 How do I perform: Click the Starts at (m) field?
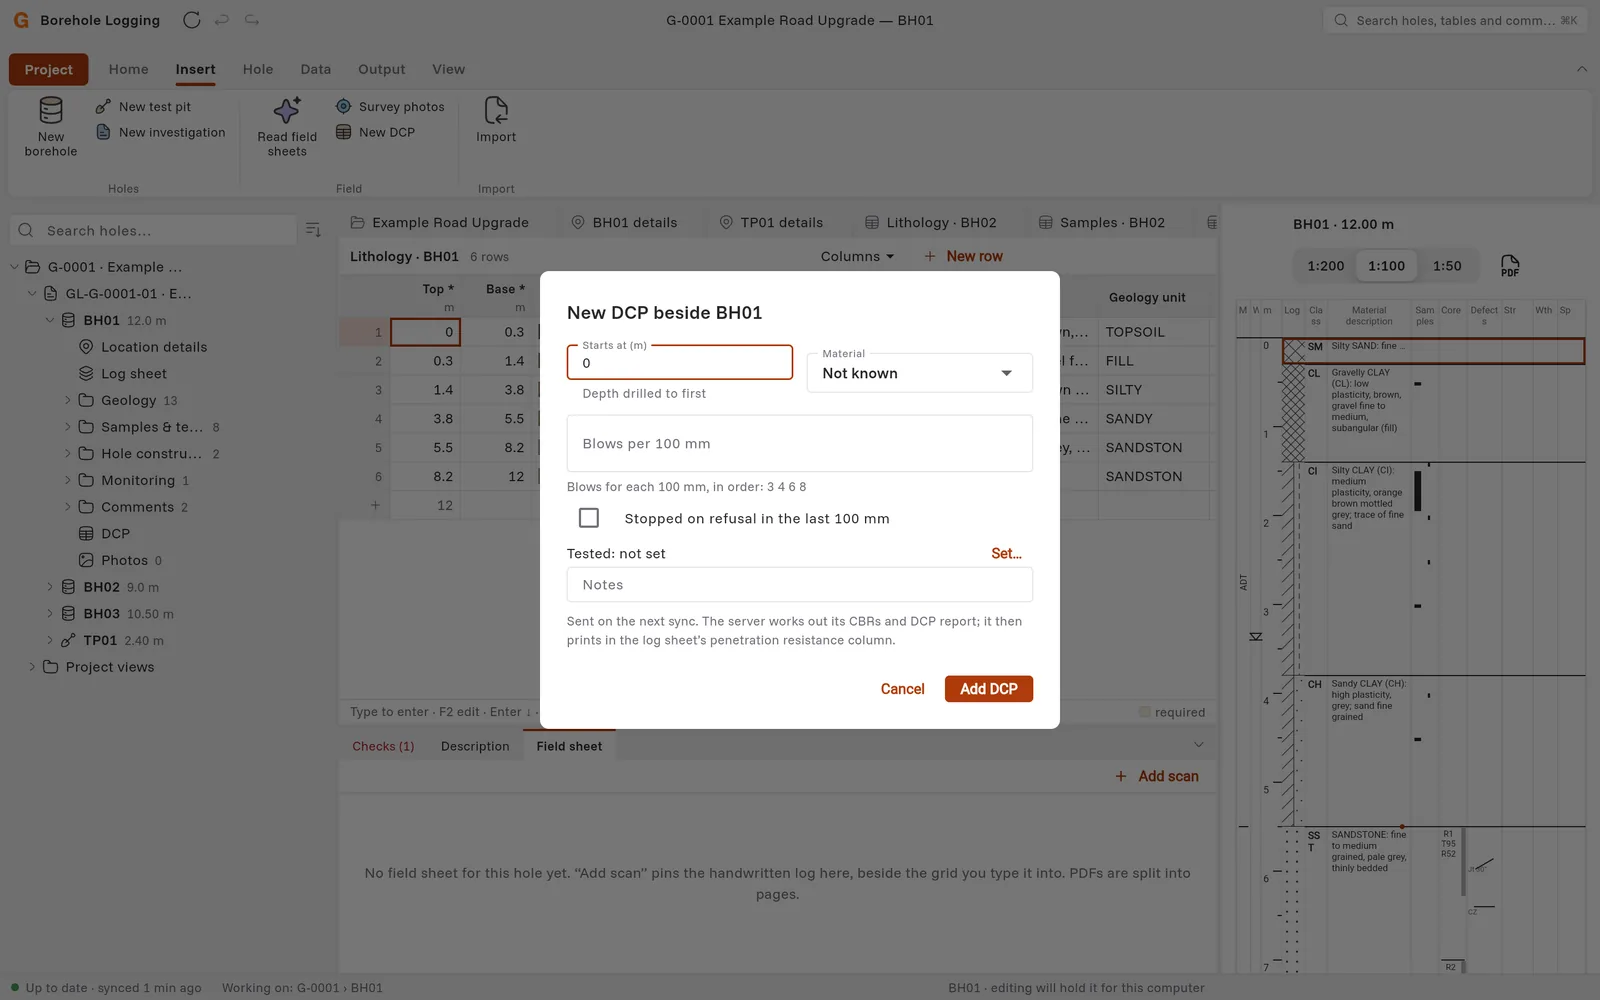click(680, 362)
